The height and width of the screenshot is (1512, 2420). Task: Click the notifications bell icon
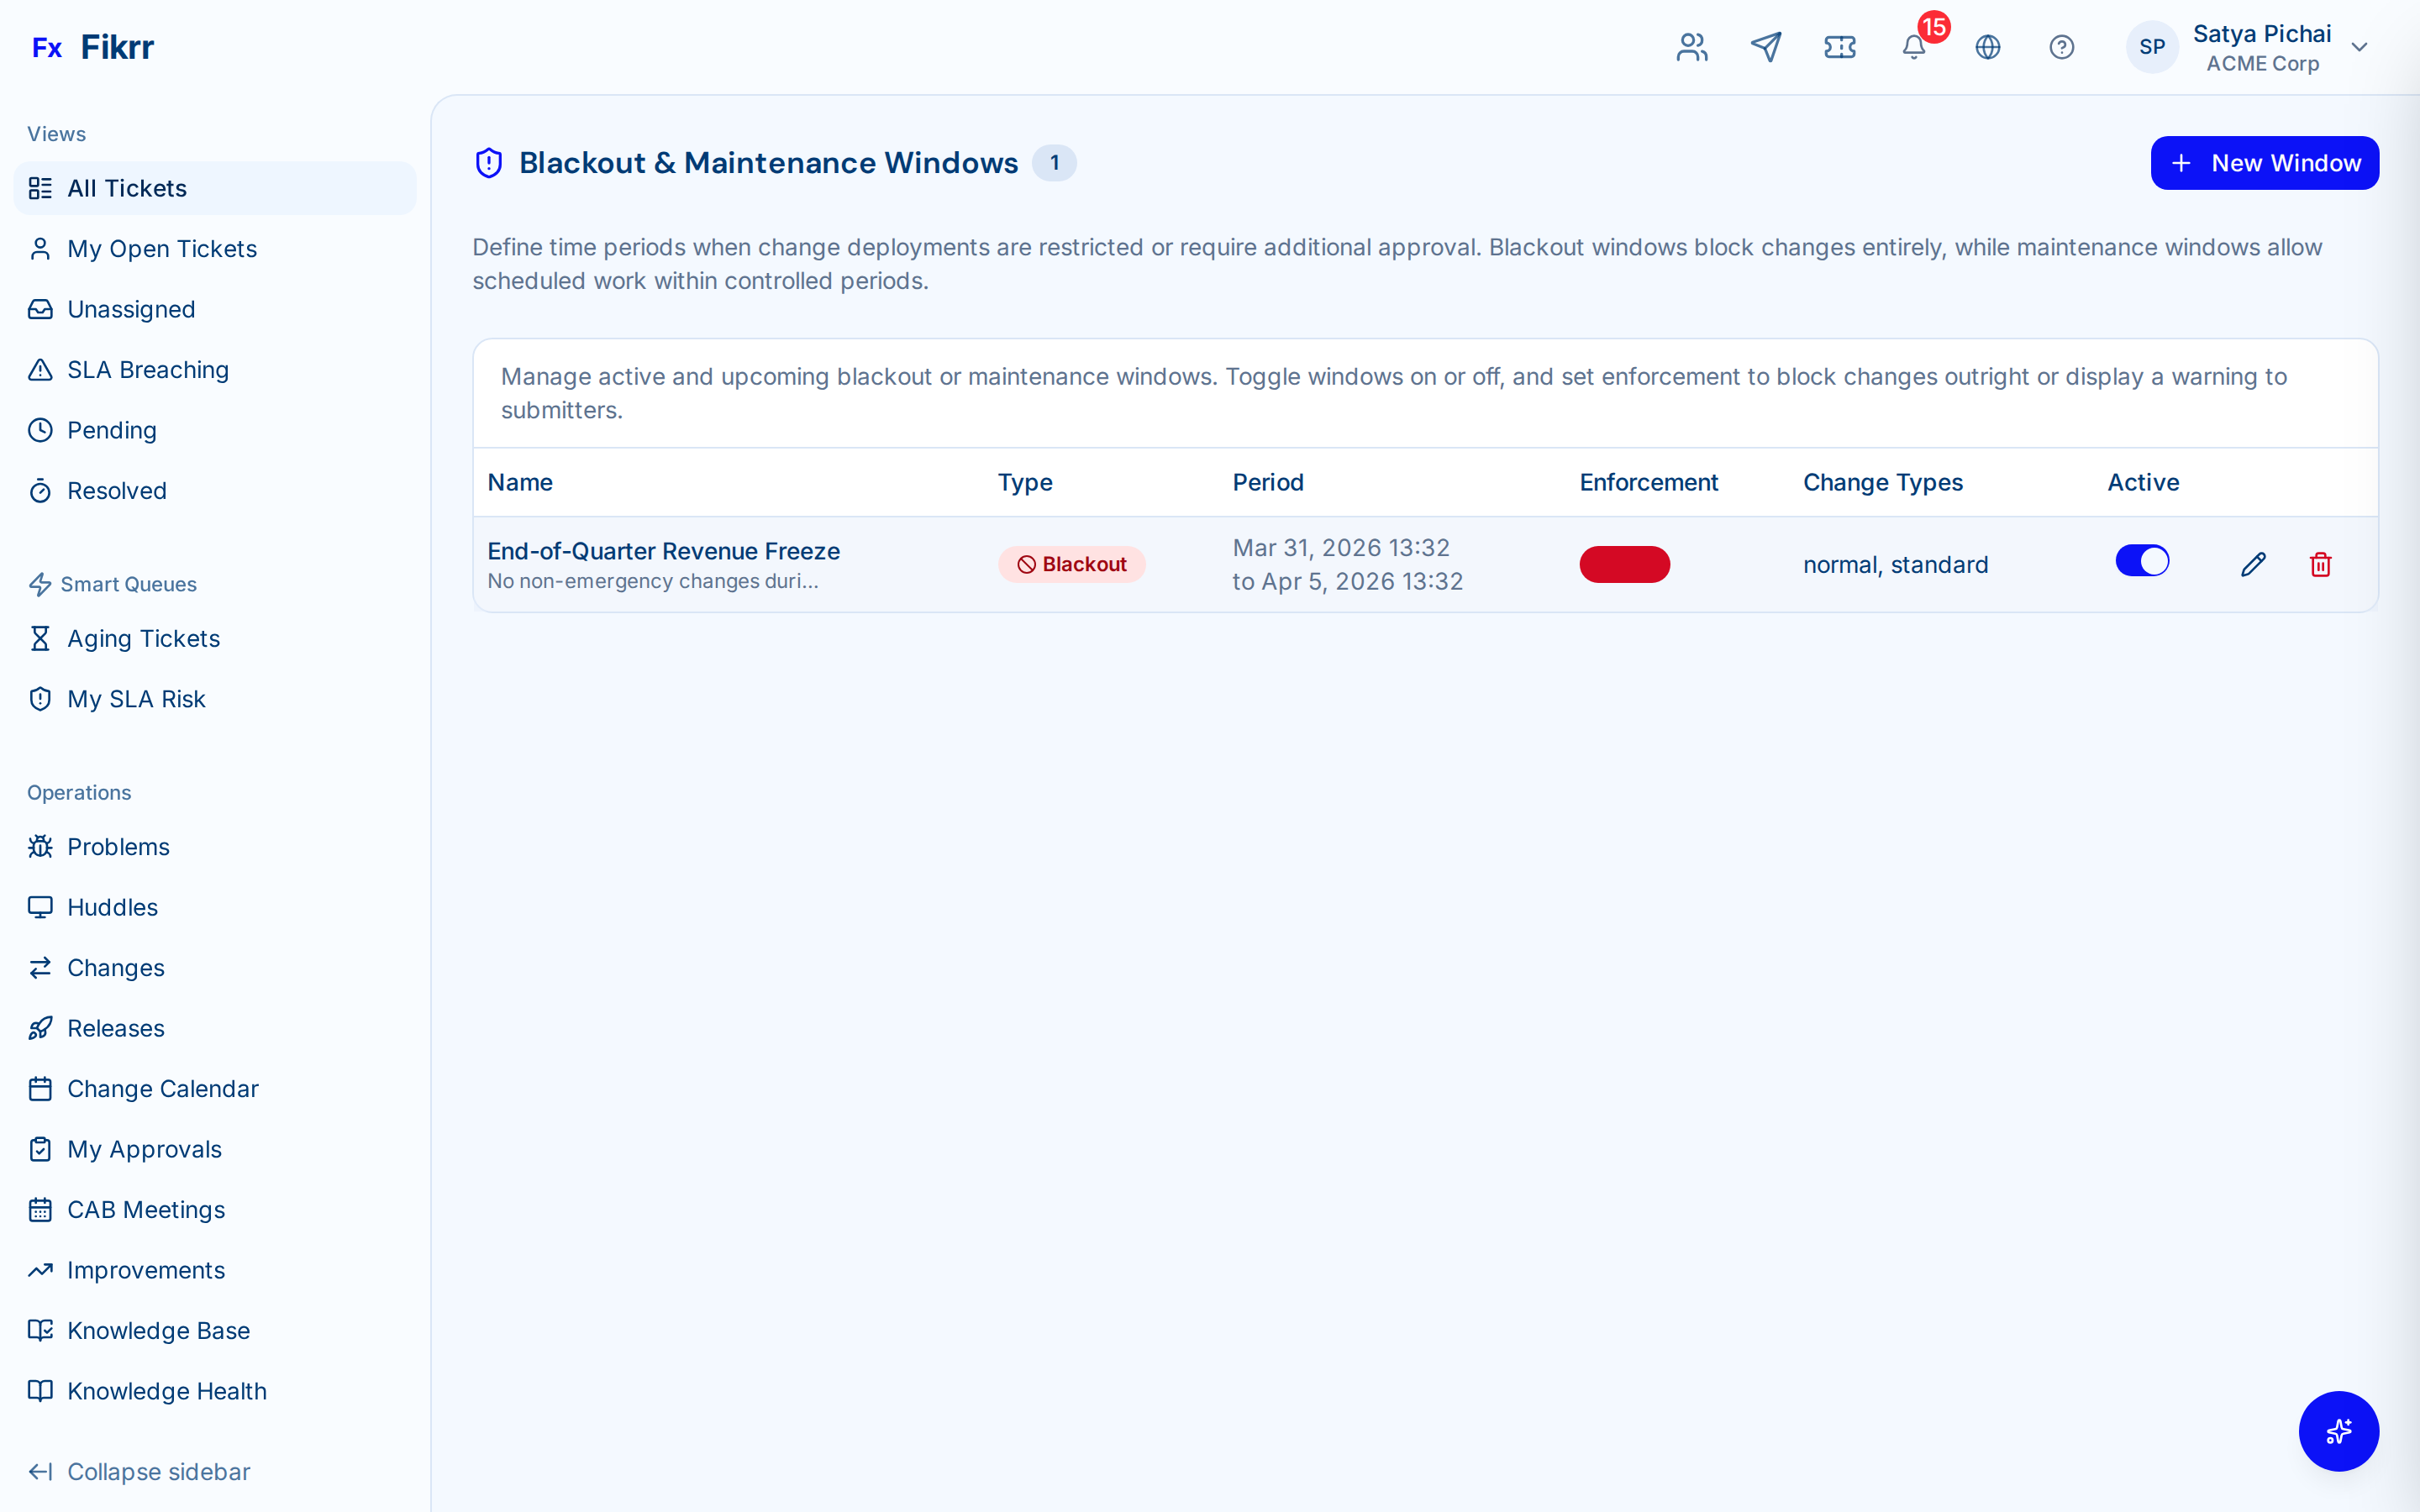point(1913,47)
